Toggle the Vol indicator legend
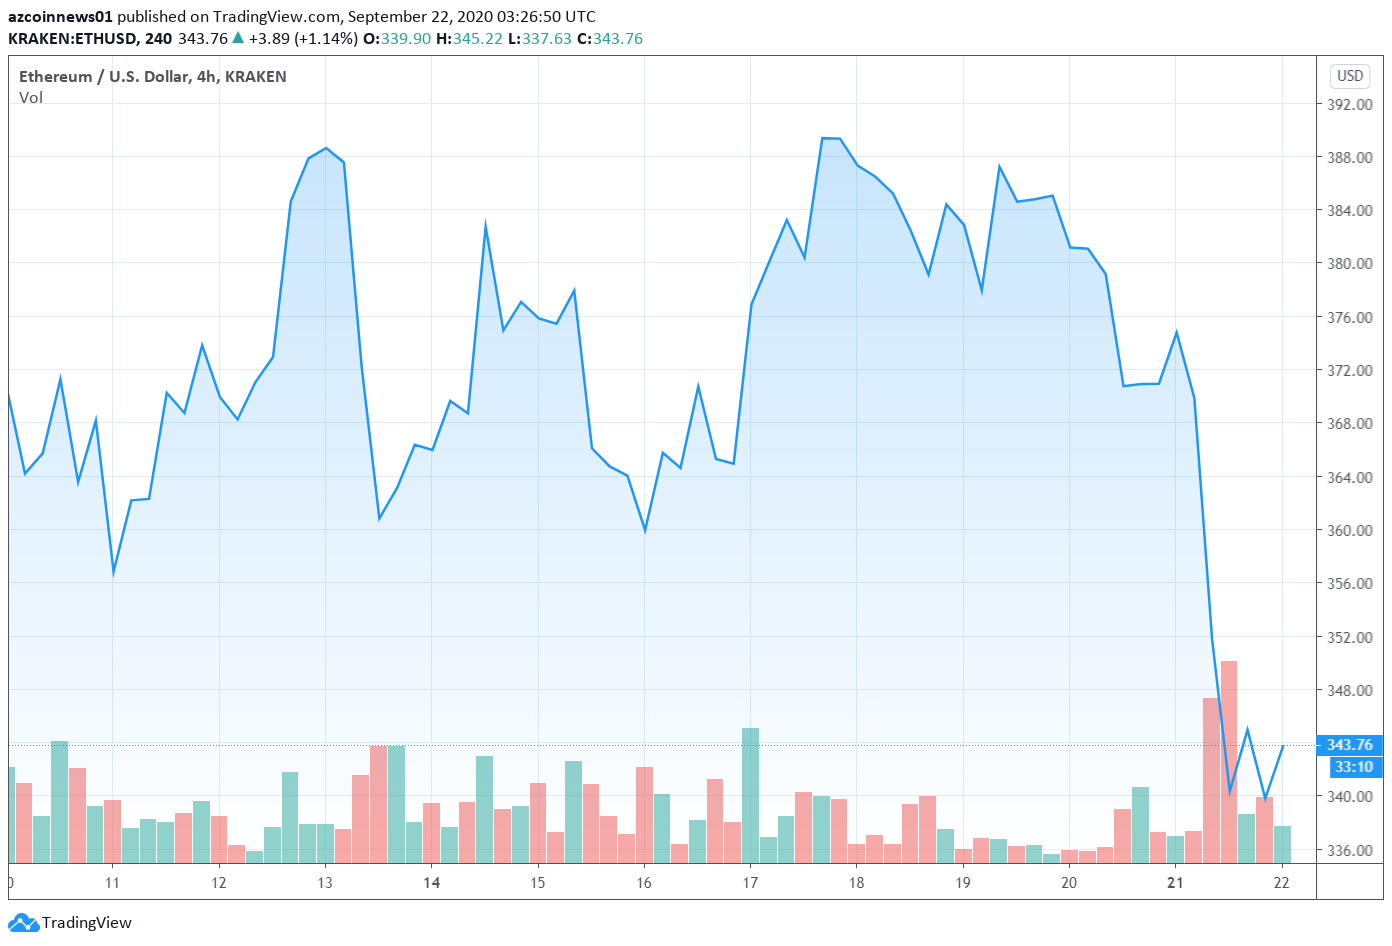The image size is (1392, 946). [31, 98]
